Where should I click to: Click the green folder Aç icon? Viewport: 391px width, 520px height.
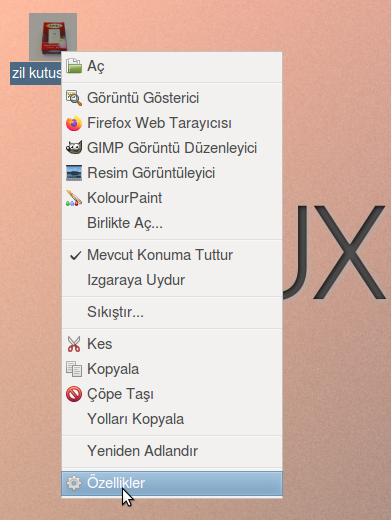74,66
